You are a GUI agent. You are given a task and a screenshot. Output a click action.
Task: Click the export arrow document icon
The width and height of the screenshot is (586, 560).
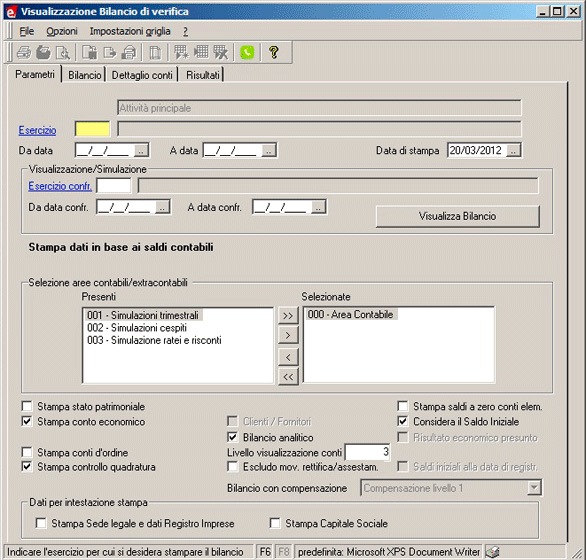tap(110, 52)
